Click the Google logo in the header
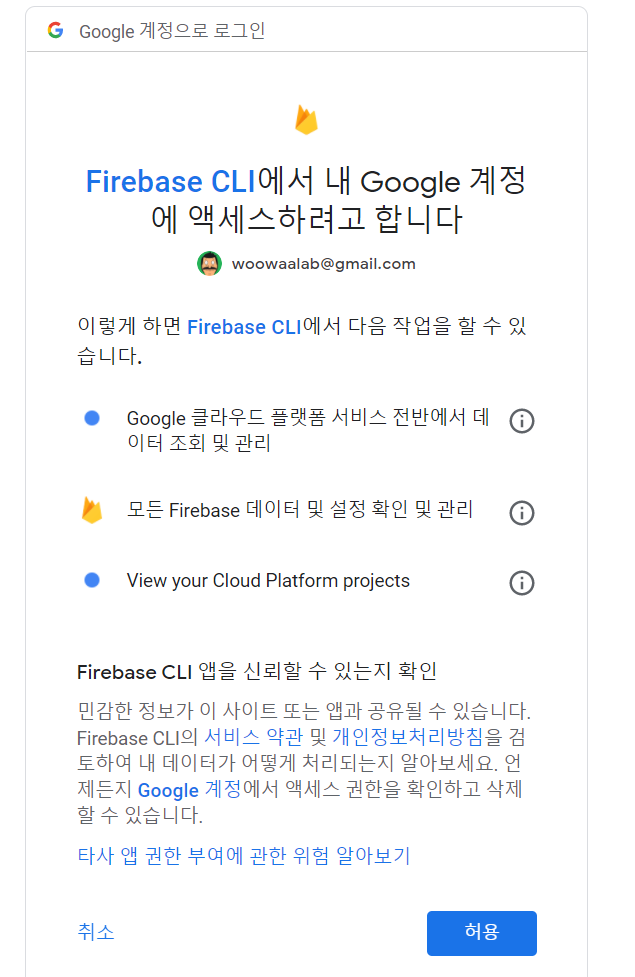This screenshot has width=635, height=977. 55,29
